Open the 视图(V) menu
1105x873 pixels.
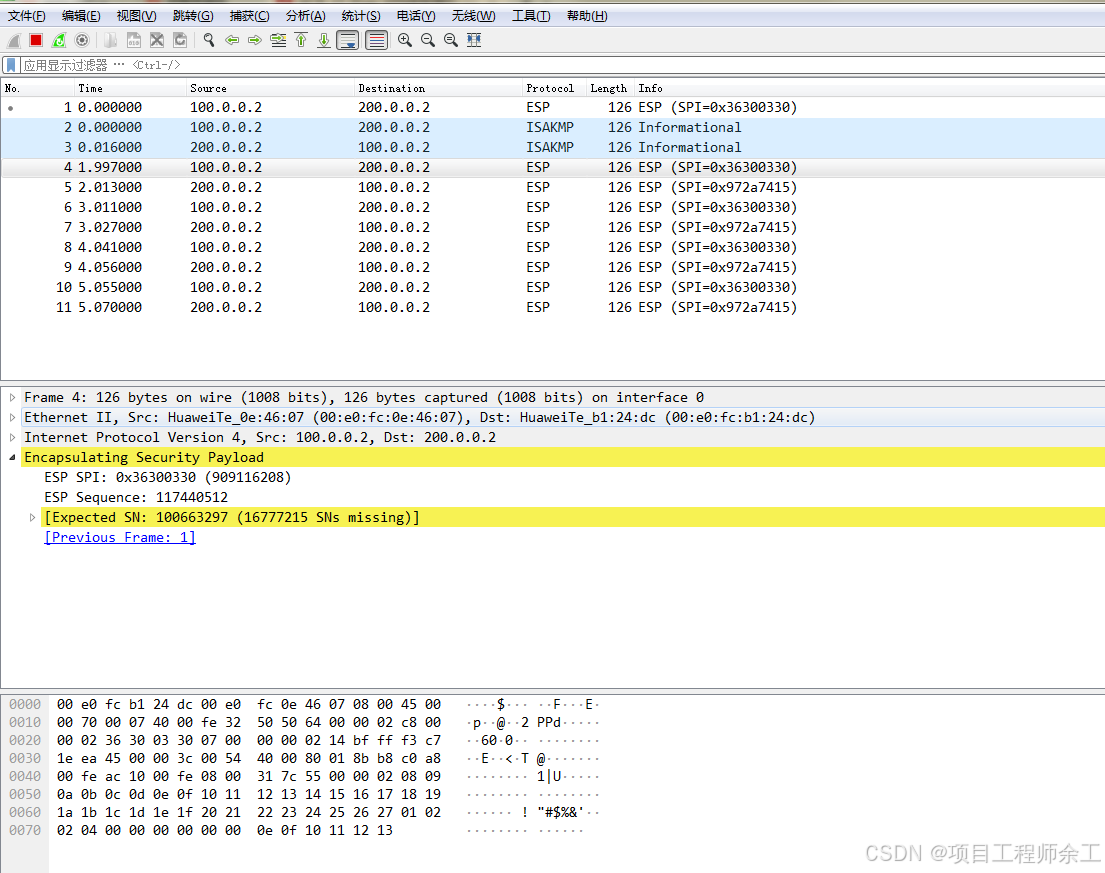137,16
